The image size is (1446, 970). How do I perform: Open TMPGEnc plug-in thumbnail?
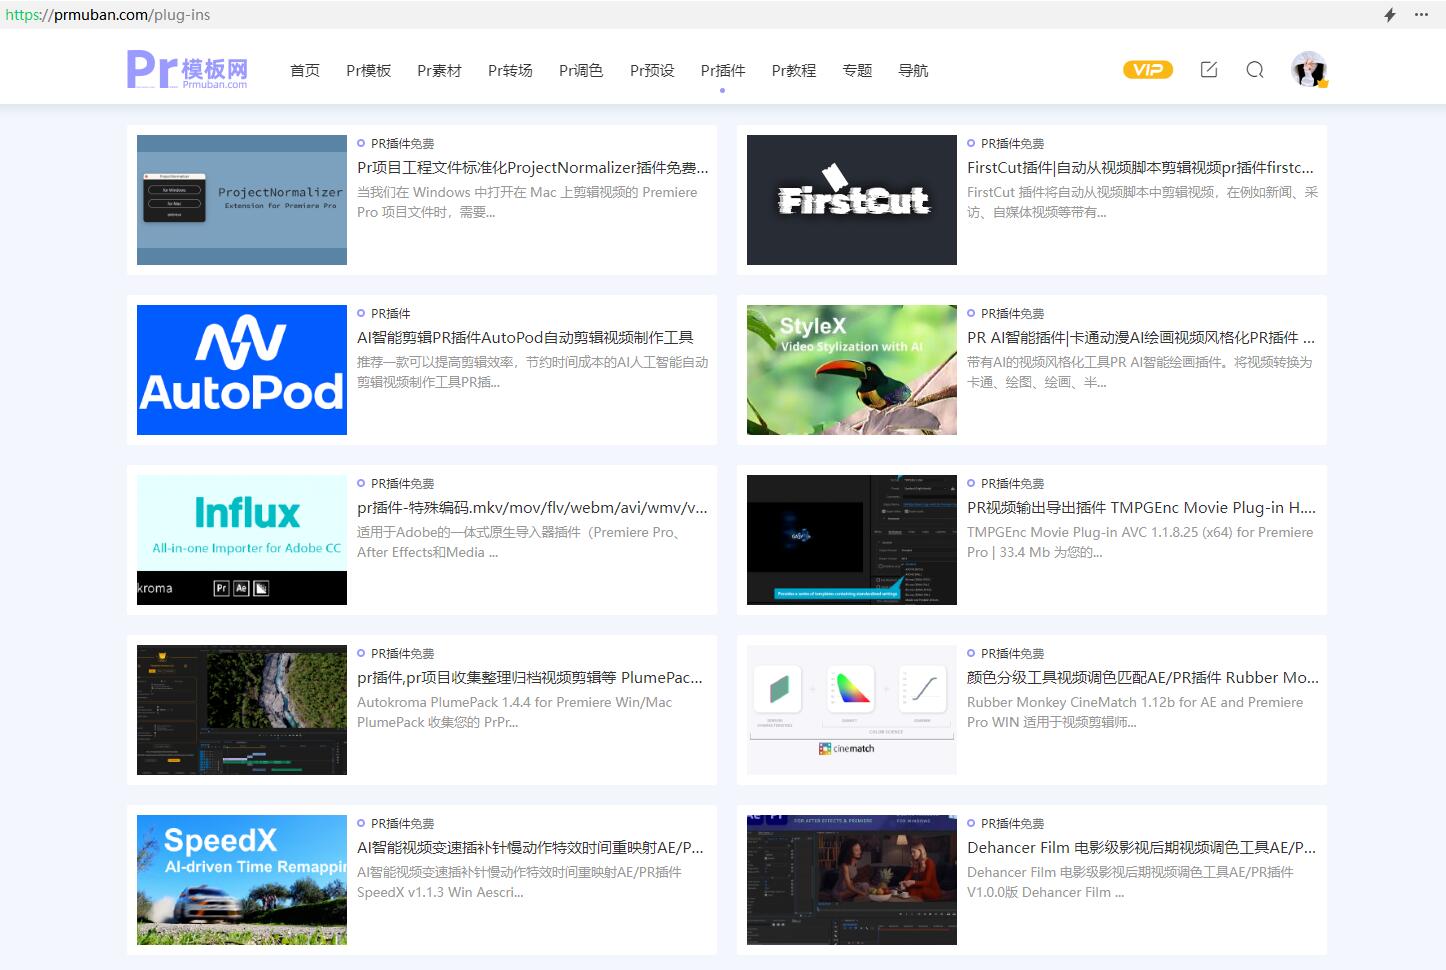852,540
